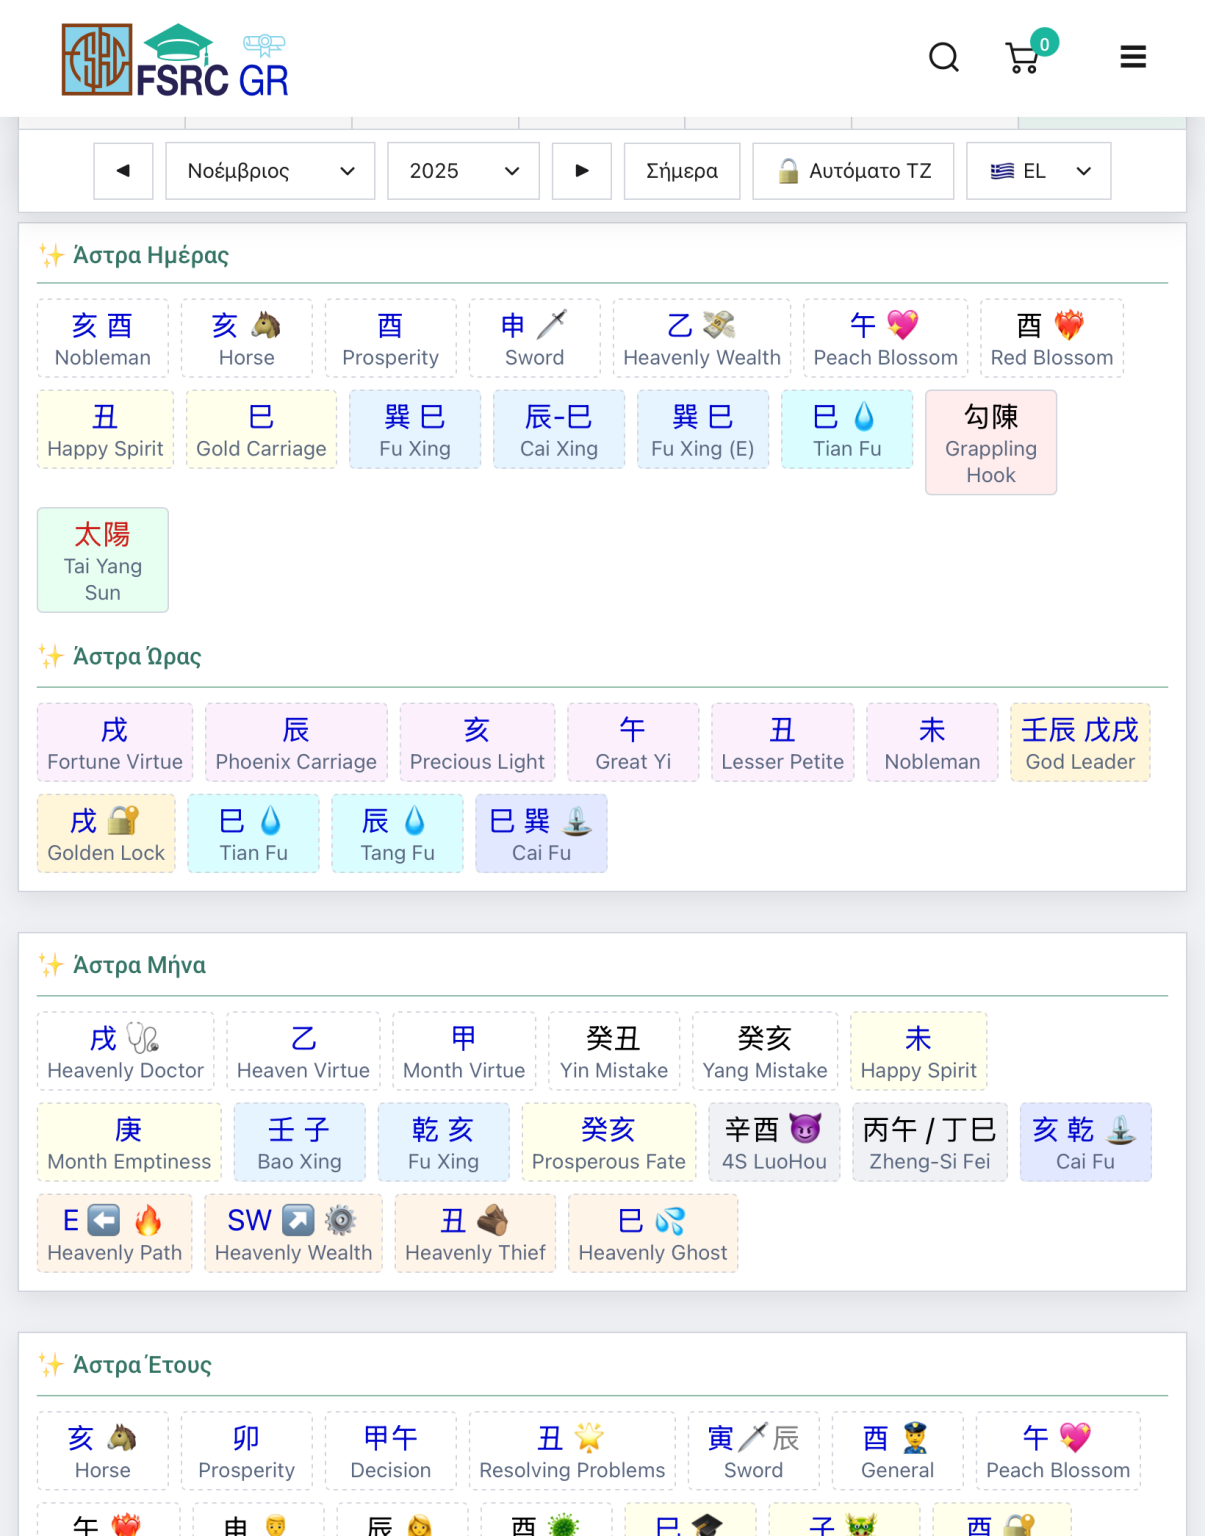Open the hamburger menu
This screenshot has width=1205, height=1536.
coord(1132,57)
